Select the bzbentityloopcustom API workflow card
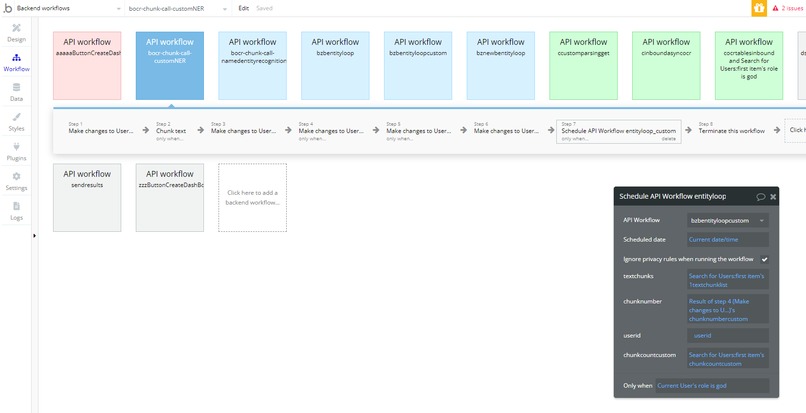 (418, 66)
